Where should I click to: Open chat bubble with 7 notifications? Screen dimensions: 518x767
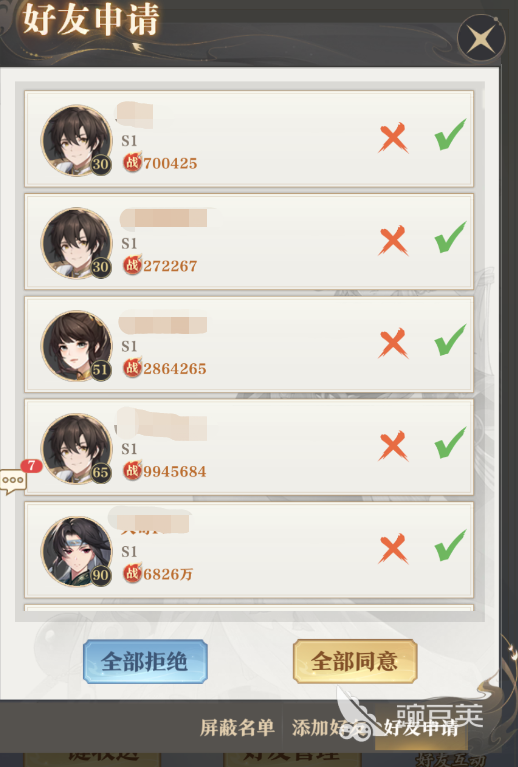pos(13,481)
